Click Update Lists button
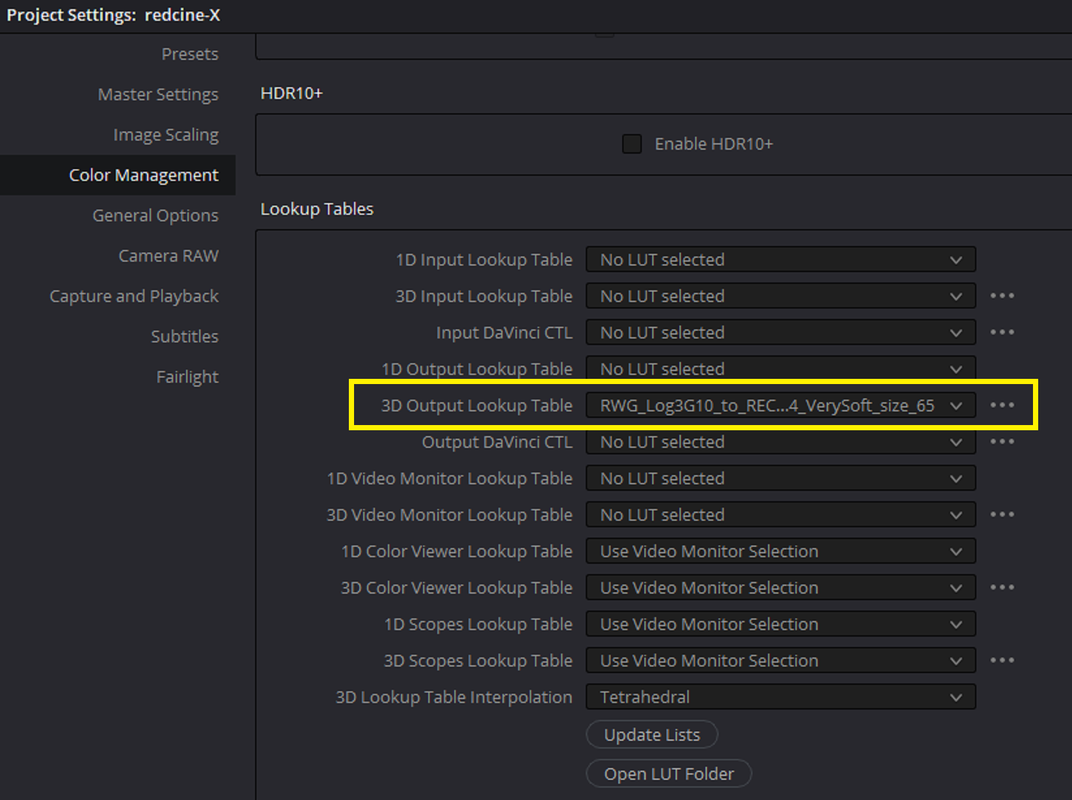This screenshot has width=1072, height=800. coord(652,734)
